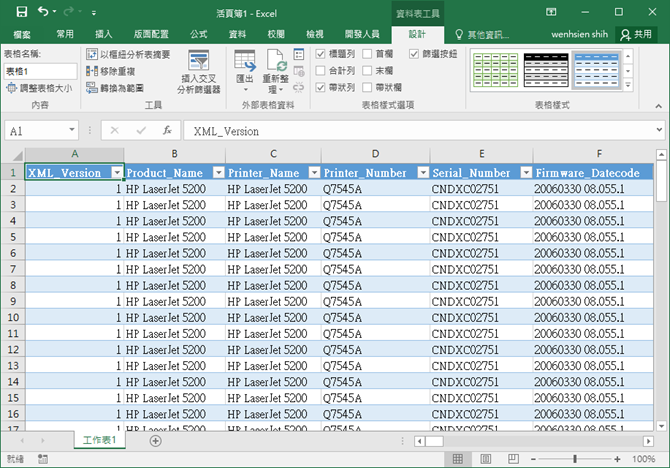Click the table properties icon in 外部表格資料
This screenshot has height=468, width=670.
pos(299,54)
